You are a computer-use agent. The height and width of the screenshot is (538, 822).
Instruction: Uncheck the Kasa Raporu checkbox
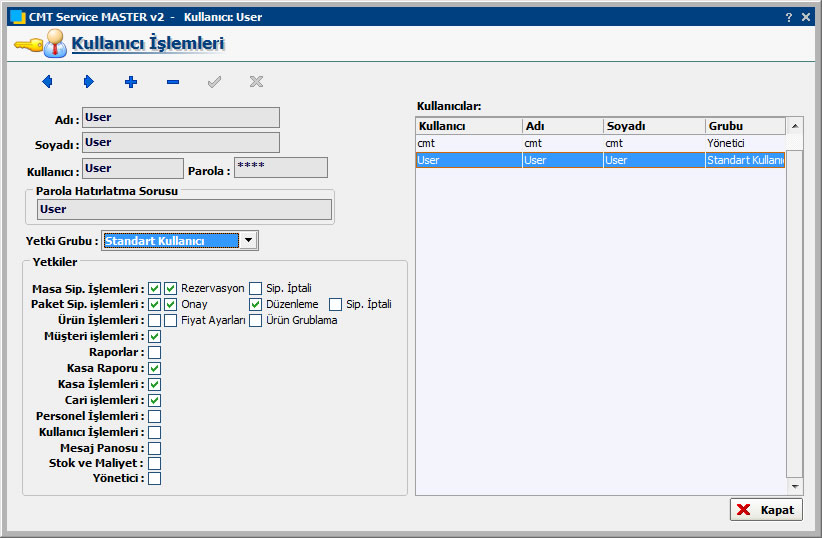155,368
